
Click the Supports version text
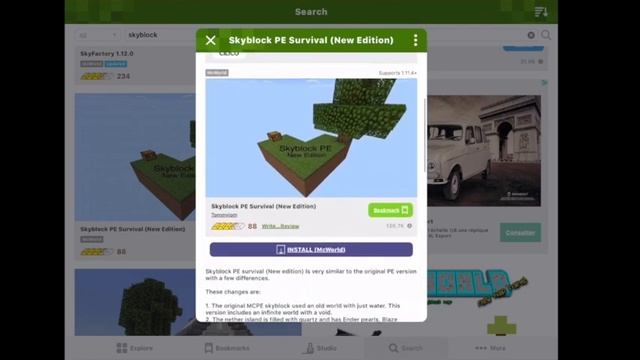(x=398, y=73)
